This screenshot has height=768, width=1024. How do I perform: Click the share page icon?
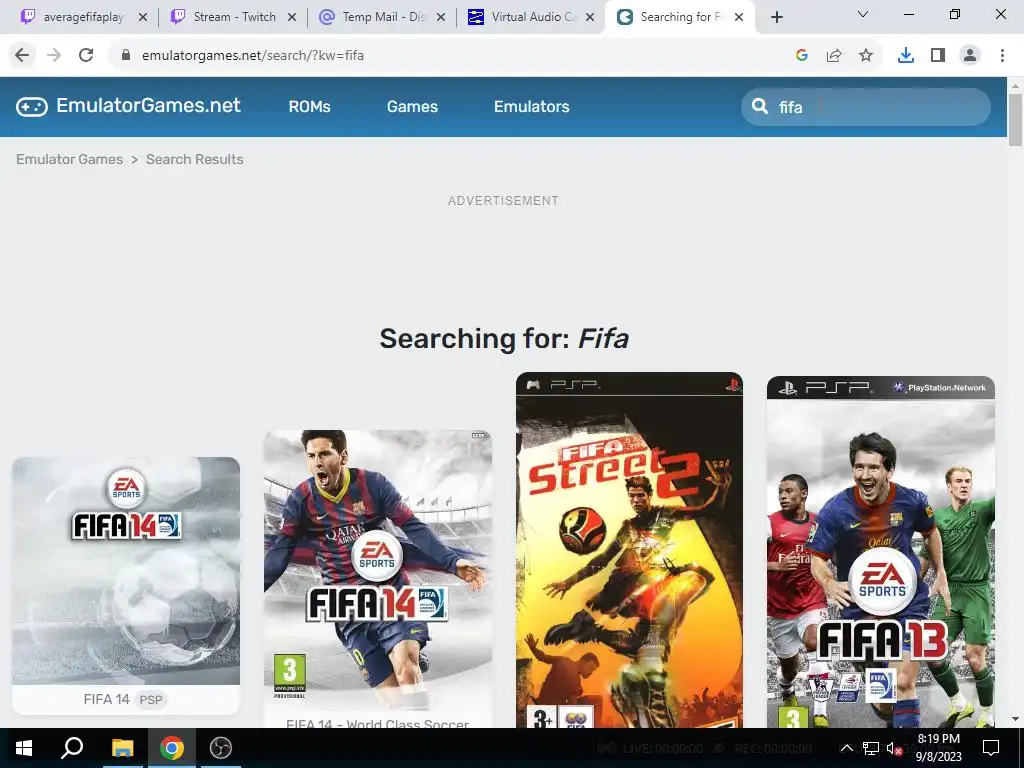pyautogui.click(x=834, y=56)
